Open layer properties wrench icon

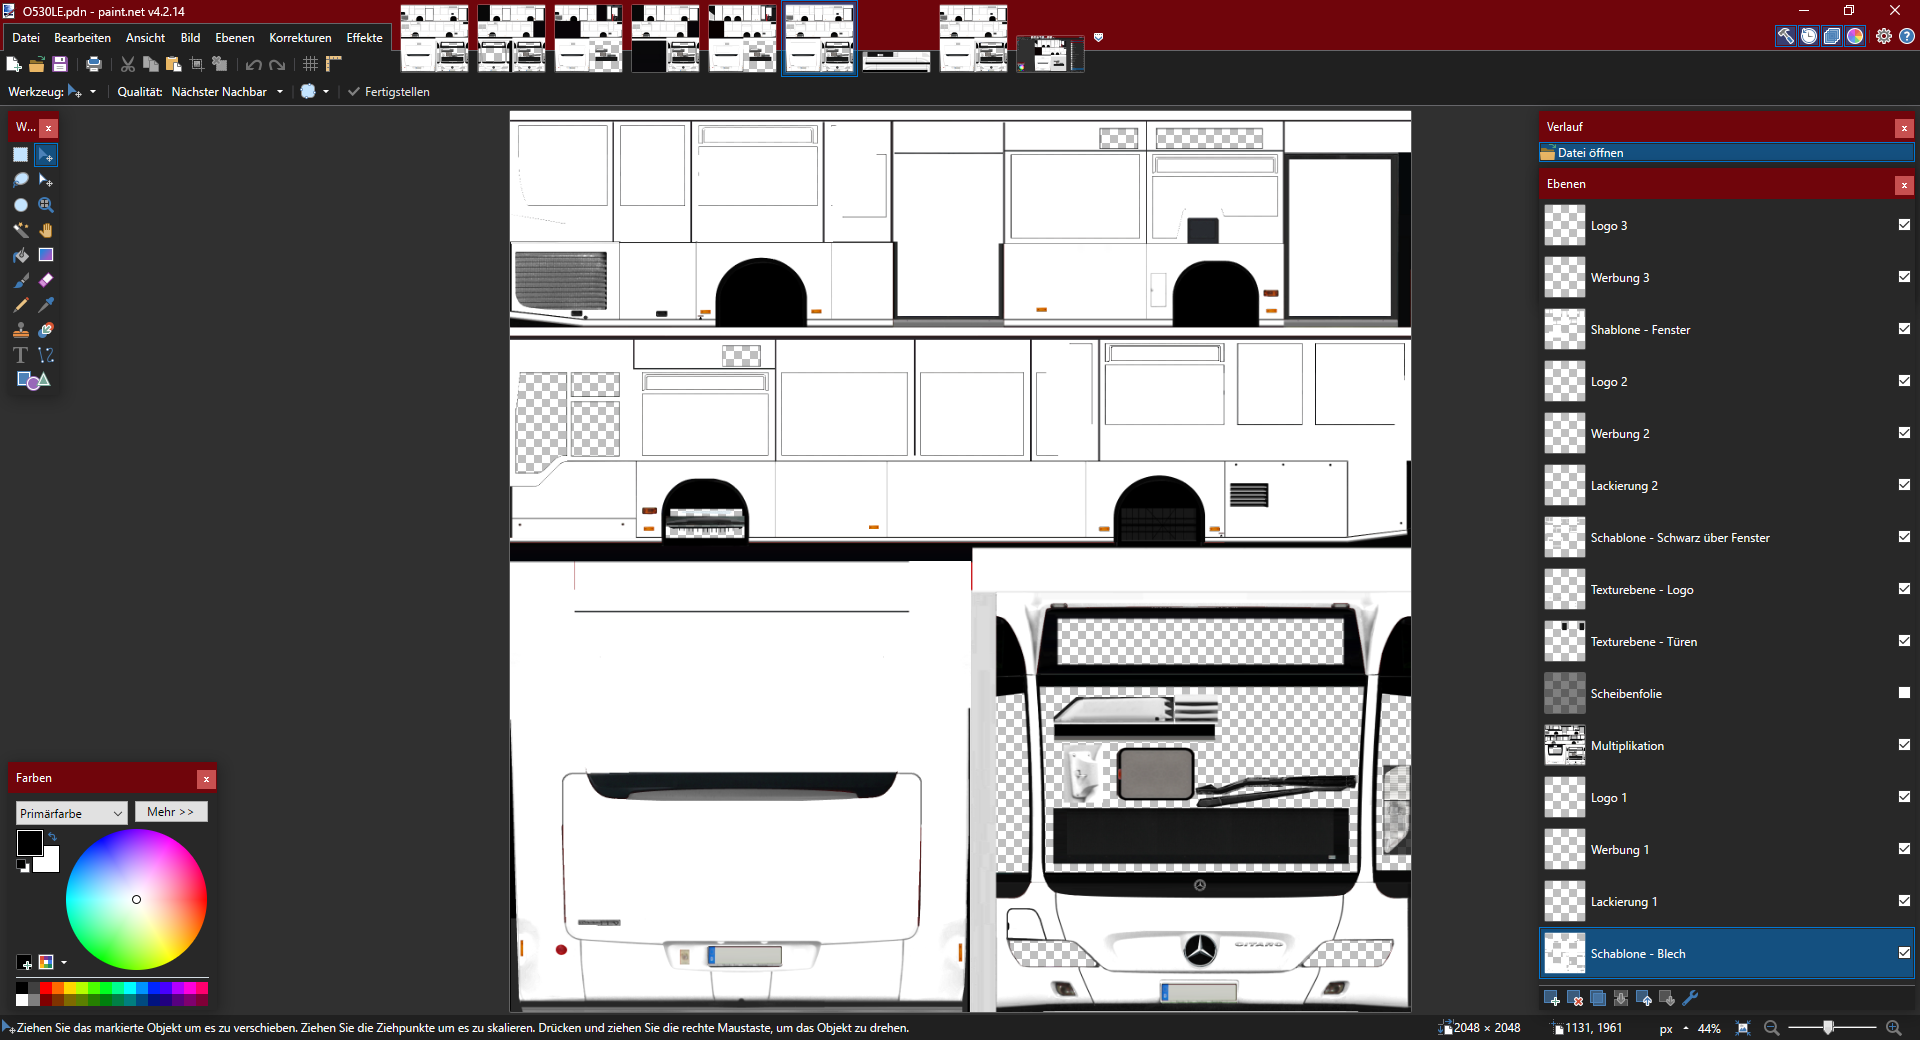click(x=1691, y=998)
